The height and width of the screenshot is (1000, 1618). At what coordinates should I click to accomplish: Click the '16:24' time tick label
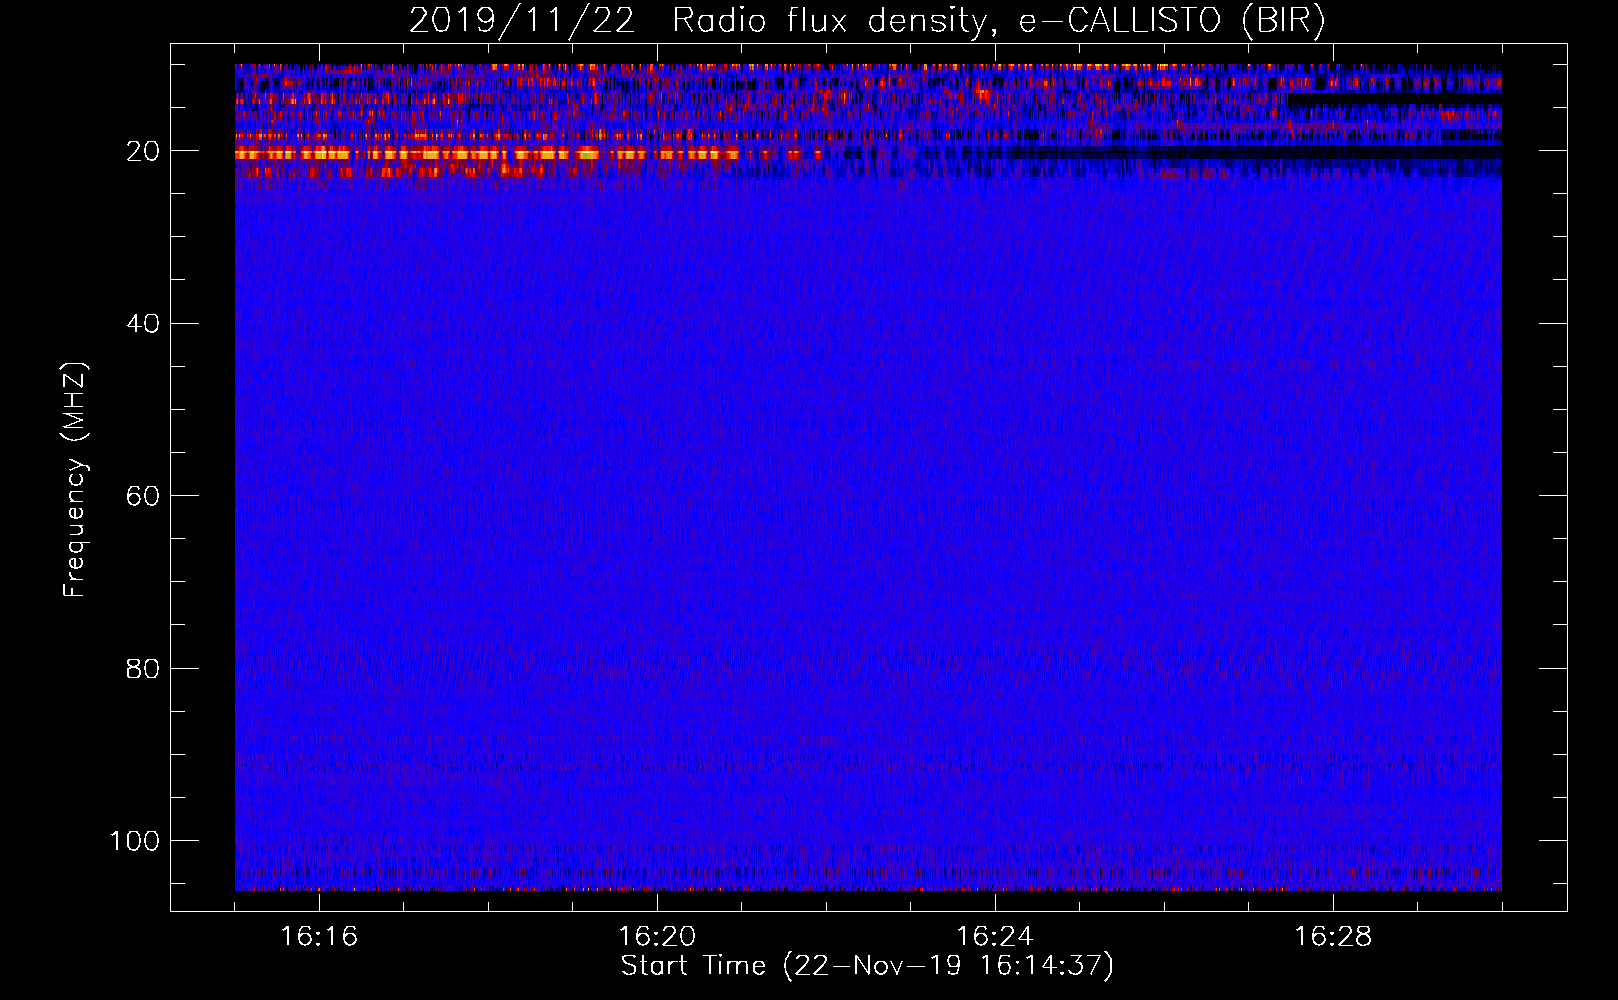(995, 937)
